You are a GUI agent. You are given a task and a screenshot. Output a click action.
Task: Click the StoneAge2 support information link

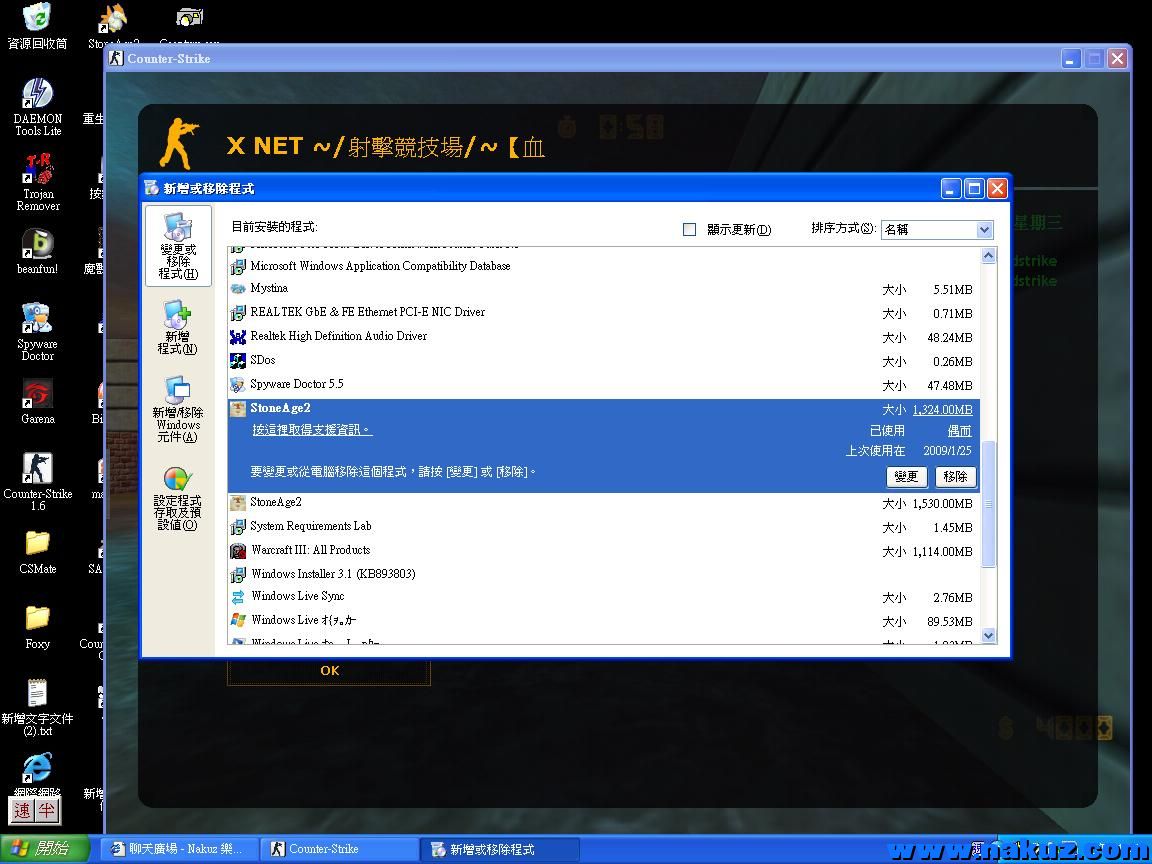(312, 430)
